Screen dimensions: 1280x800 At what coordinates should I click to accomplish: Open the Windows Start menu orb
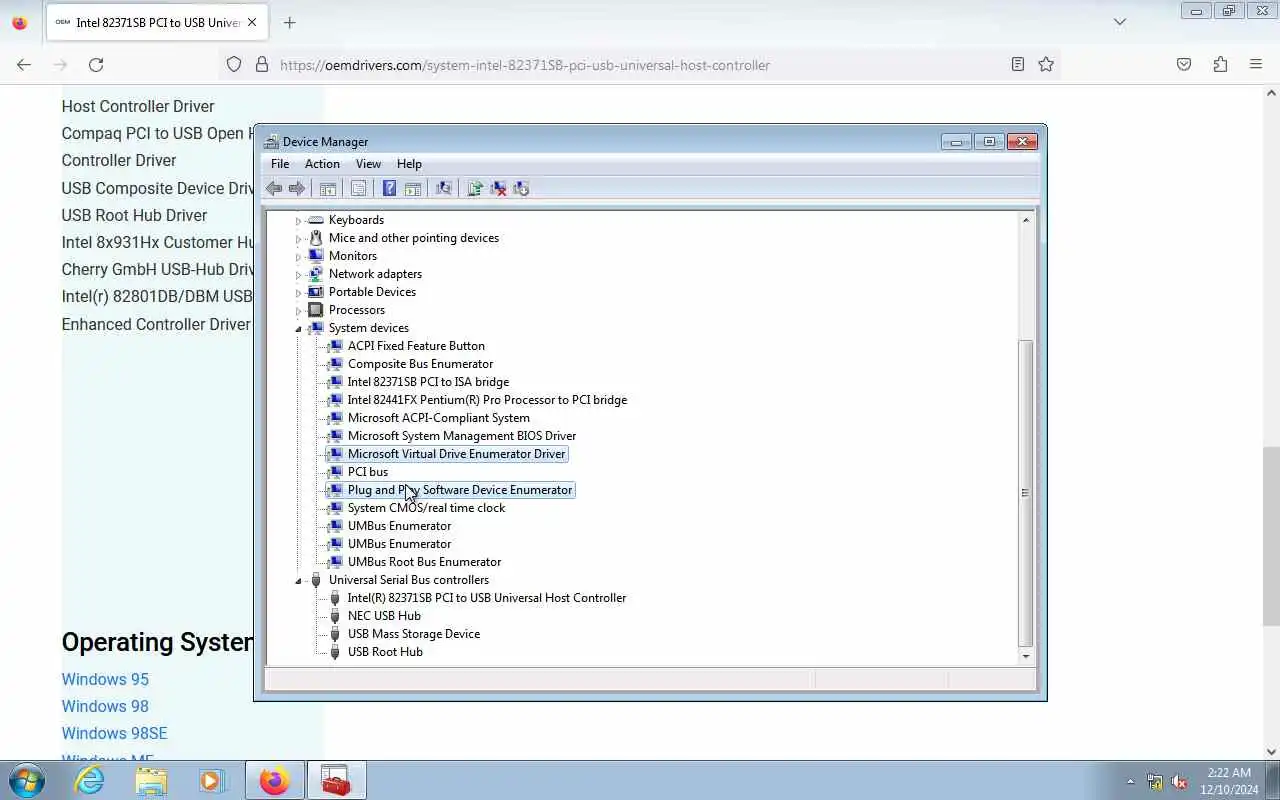tap(26, 780)
